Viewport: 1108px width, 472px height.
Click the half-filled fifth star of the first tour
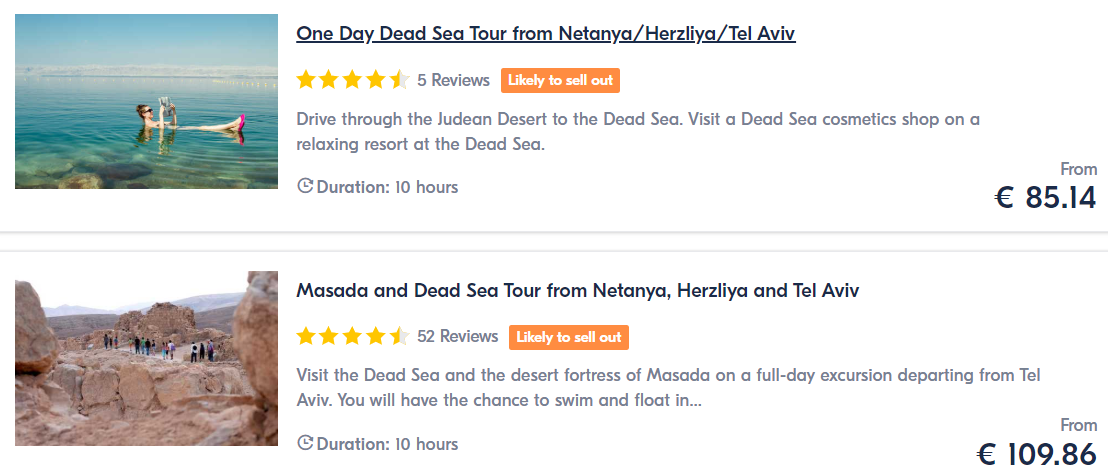(x=399, y=80)
